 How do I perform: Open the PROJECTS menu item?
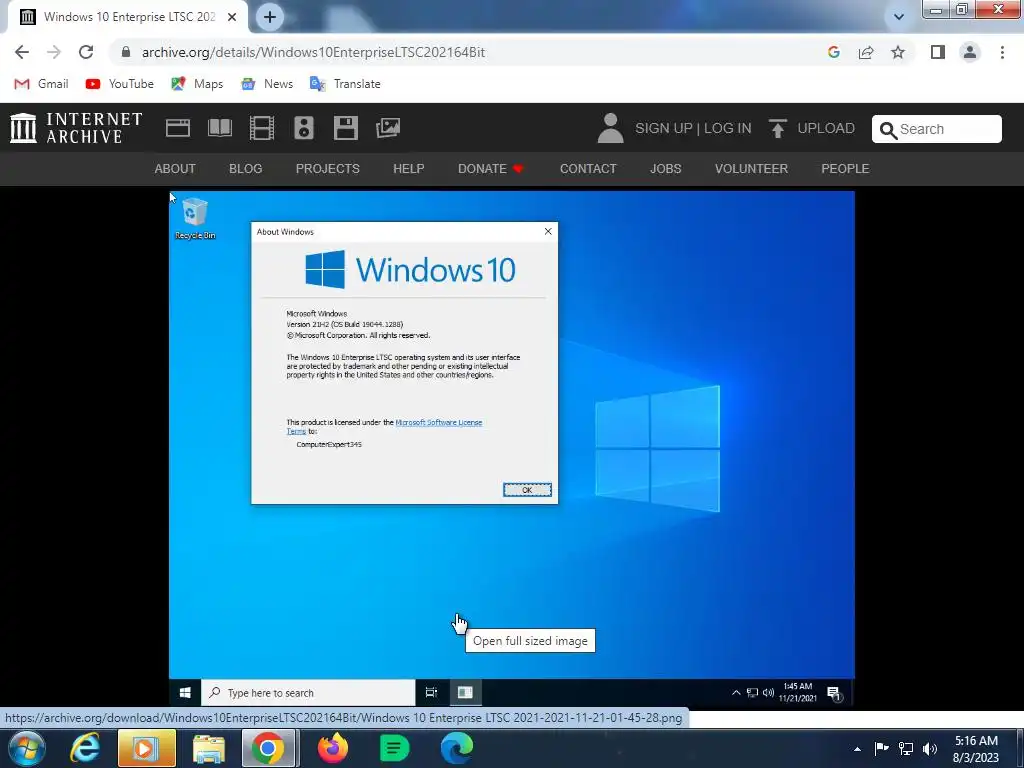[328, 168]
